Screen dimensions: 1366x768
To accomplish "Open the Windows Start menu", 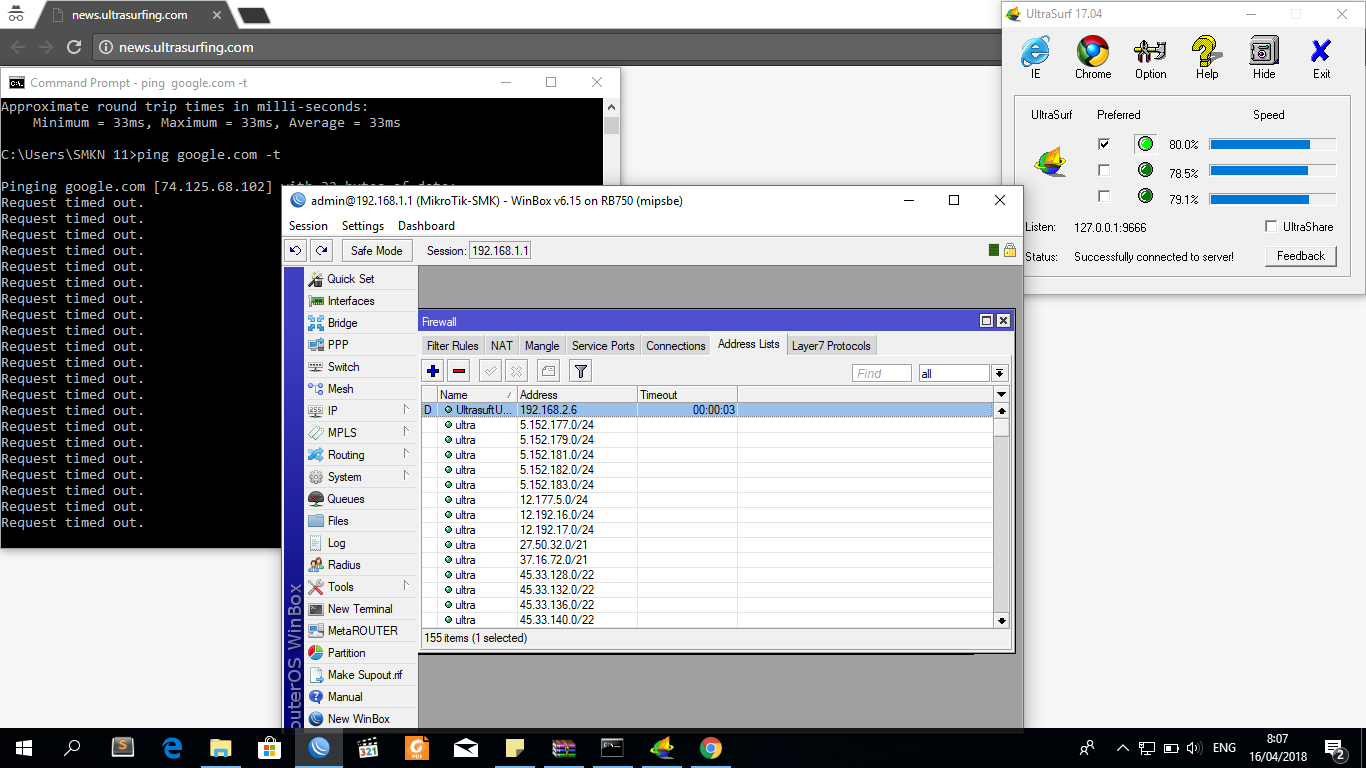I will (24, 748).
